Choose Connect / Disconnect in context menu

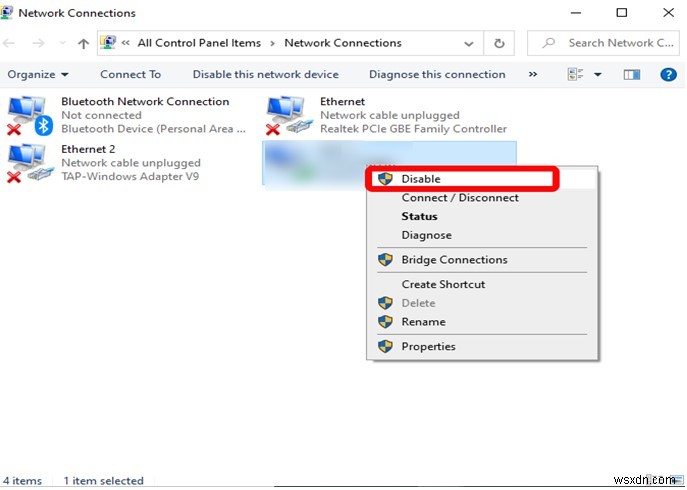[482, 198]
